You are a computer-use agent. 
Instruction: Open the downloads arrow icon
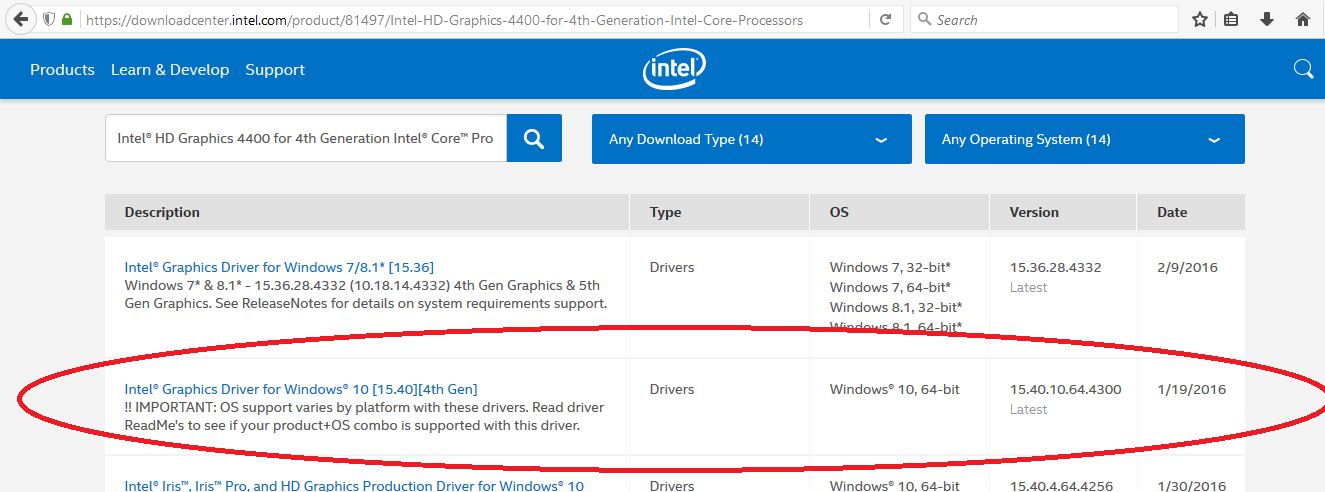[1267, 19]
